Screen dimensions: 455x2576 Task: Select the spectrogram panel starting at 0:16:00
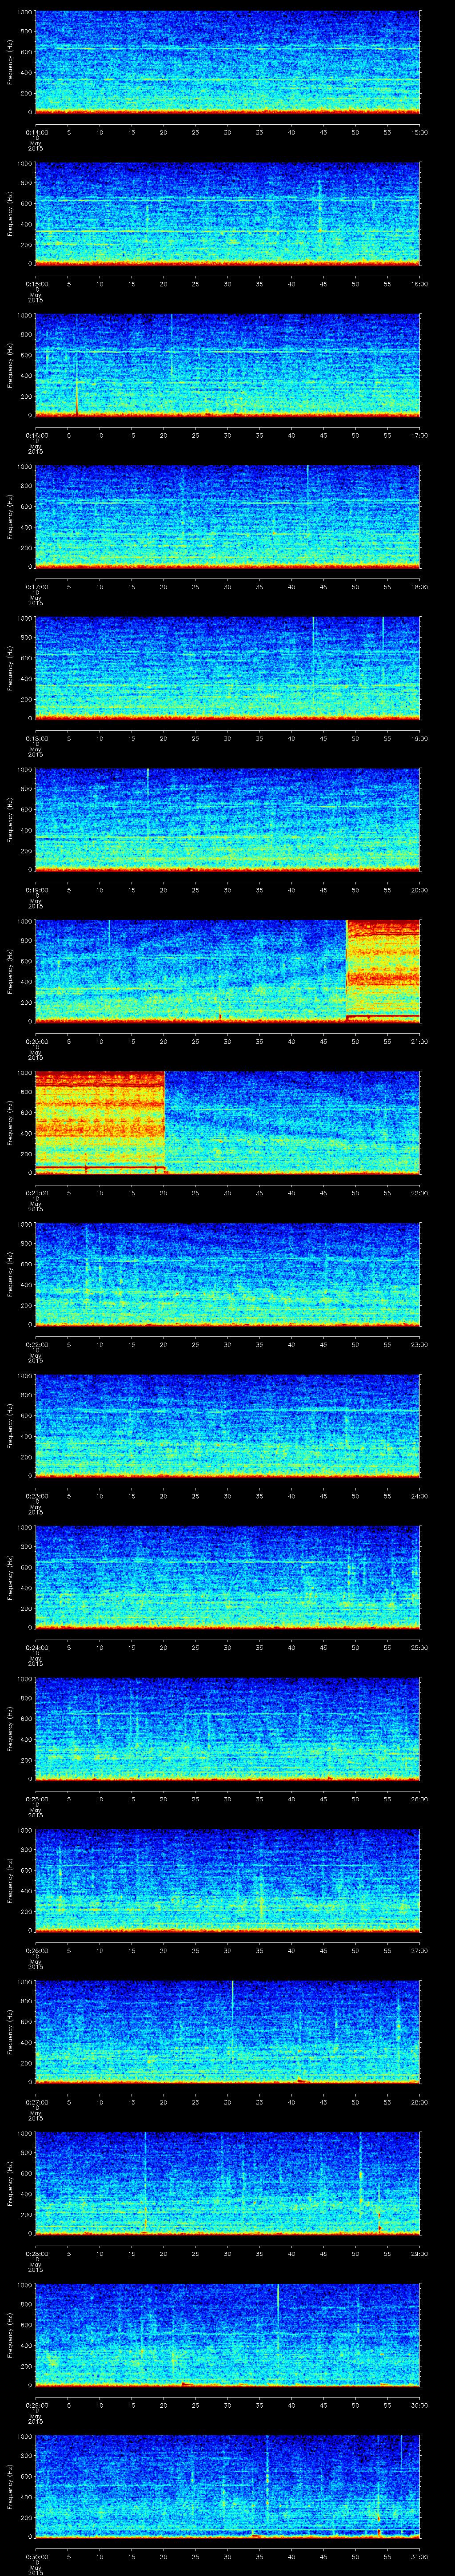[x=227, y=365]
